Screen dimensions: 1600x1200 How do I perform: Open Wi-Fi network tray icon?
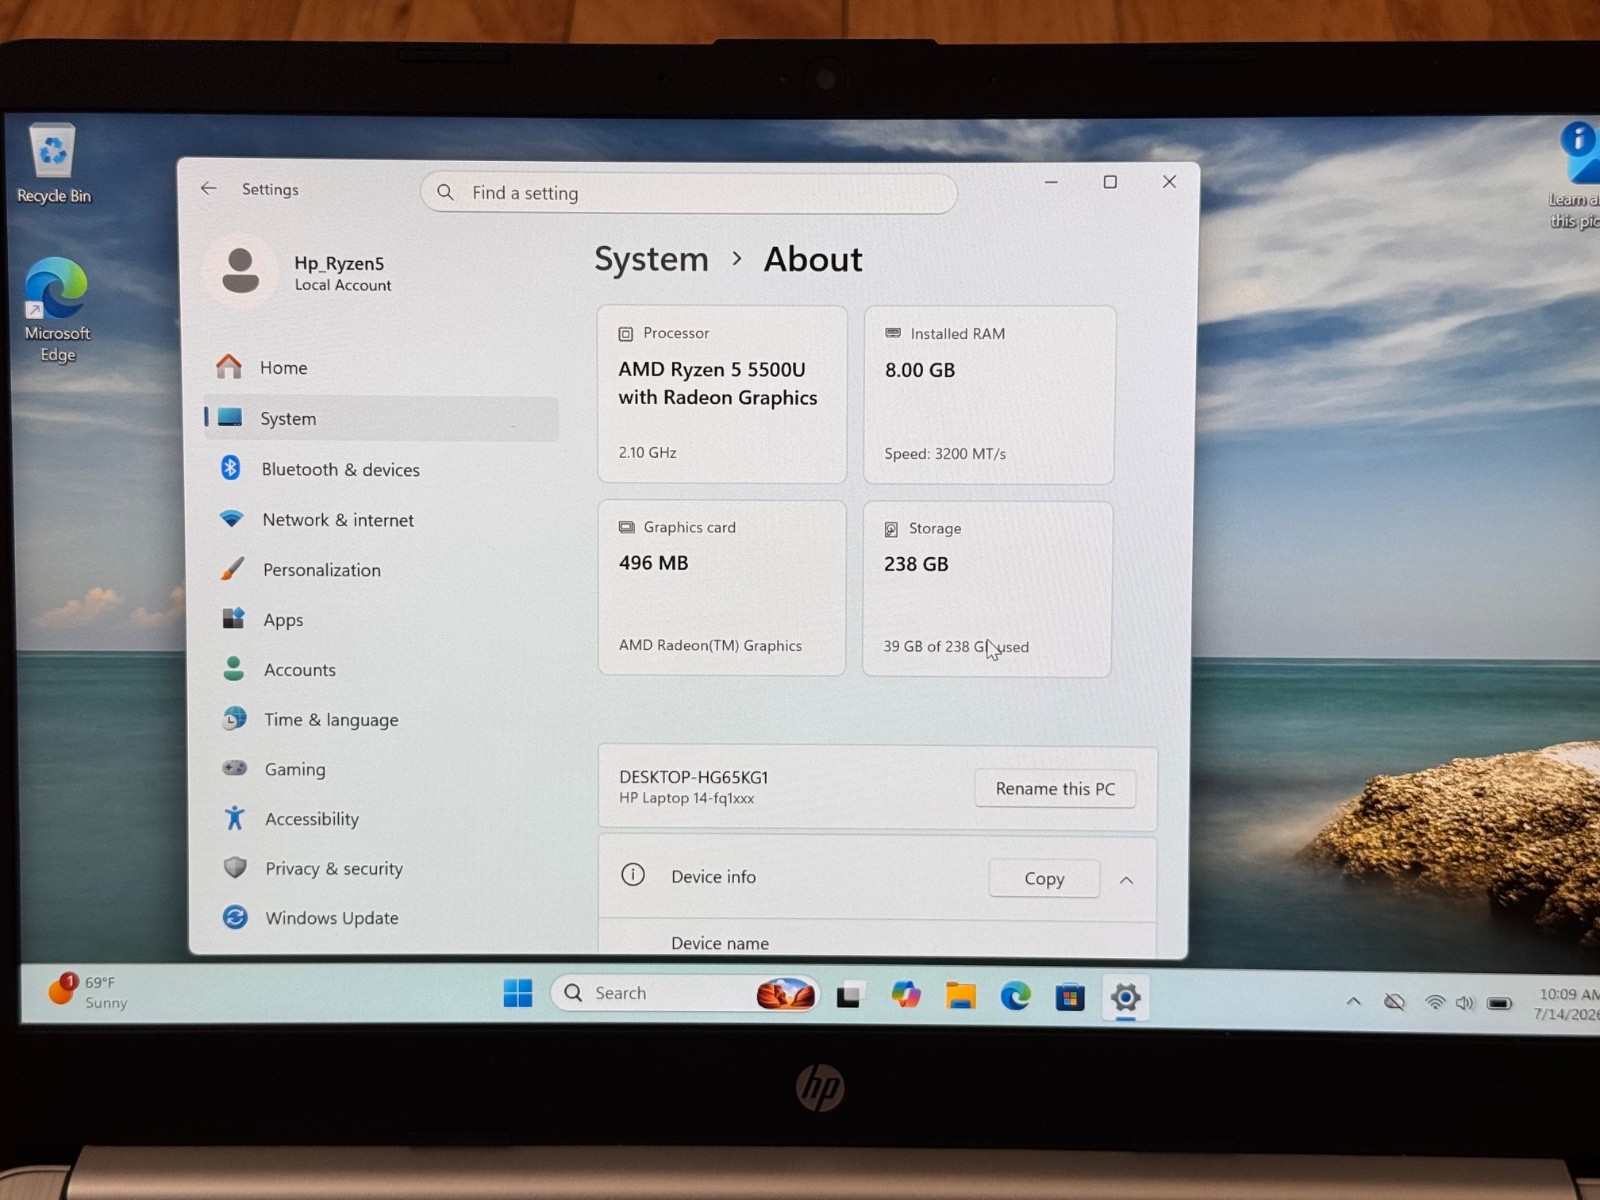coord(1435,1002)
